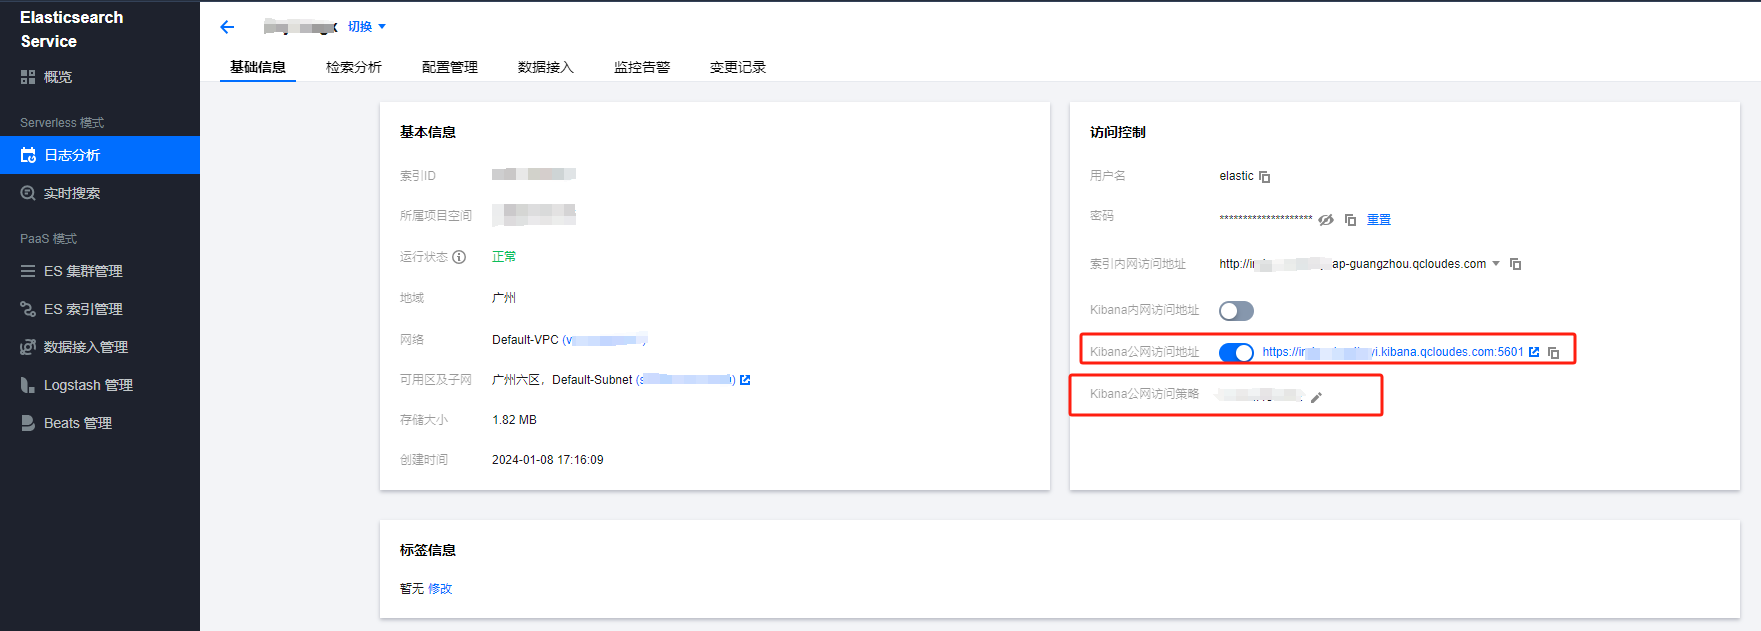1761x631 pixels.
Task: Open the Kibana public access URL
Action: point(1392,352)
